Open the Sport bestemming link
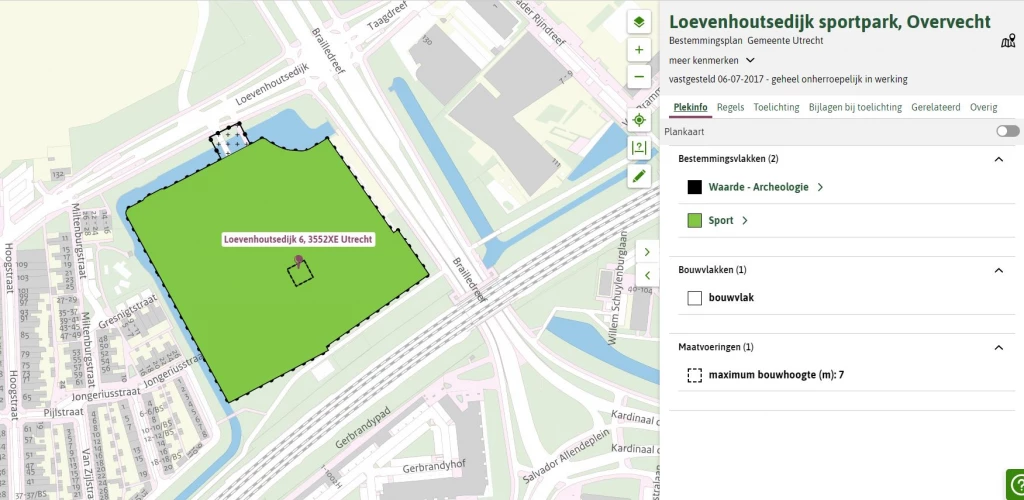1024x500 pixels. coord(721,221)
